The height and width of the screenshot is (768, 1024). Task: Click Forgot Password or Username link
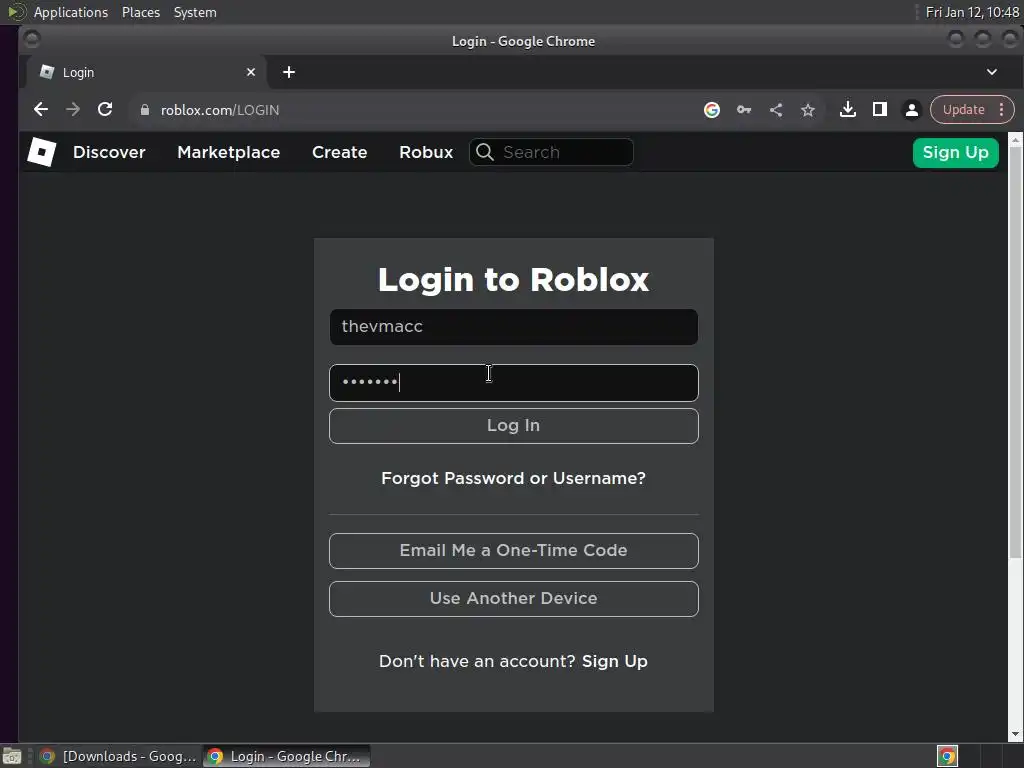pyautogui.click(x=513, y=478)
